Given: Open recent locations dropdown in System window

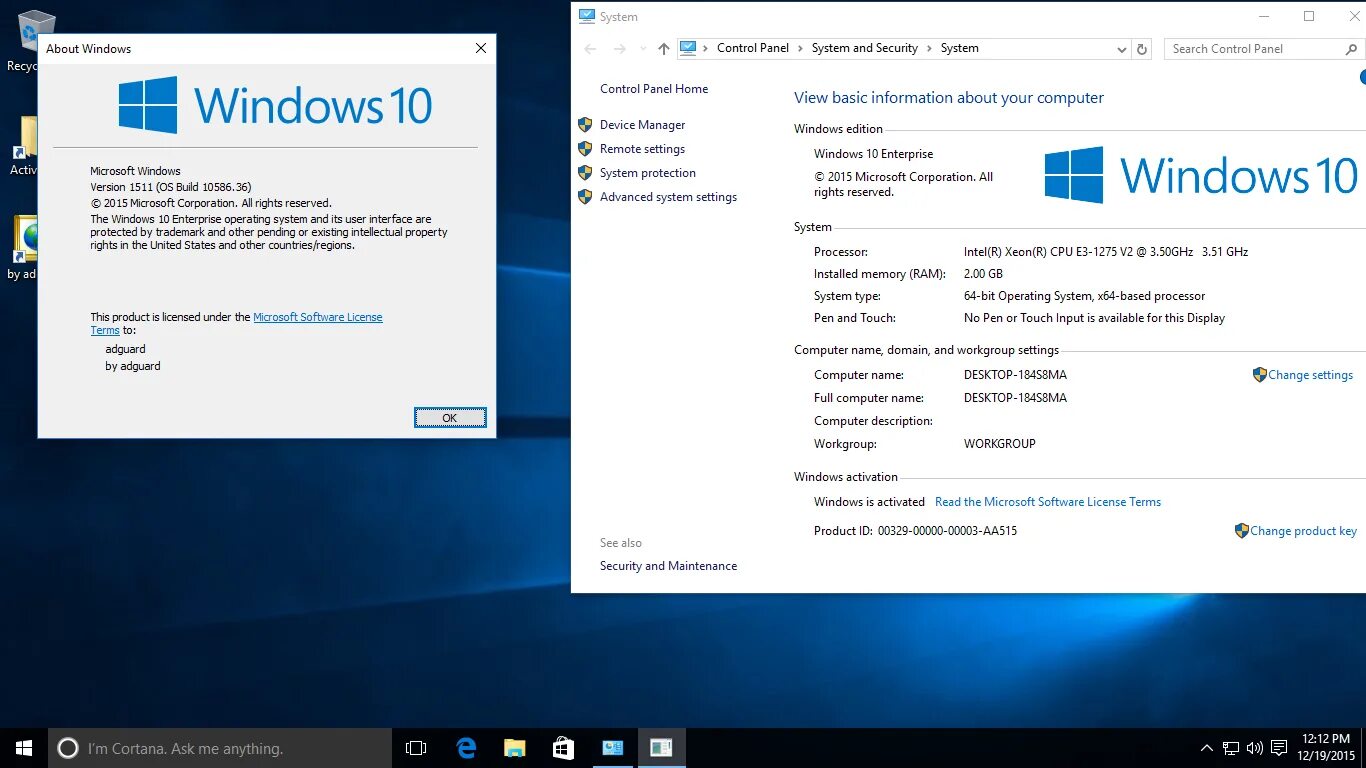Looking at the screenshot, I should (x=641, y=49).
